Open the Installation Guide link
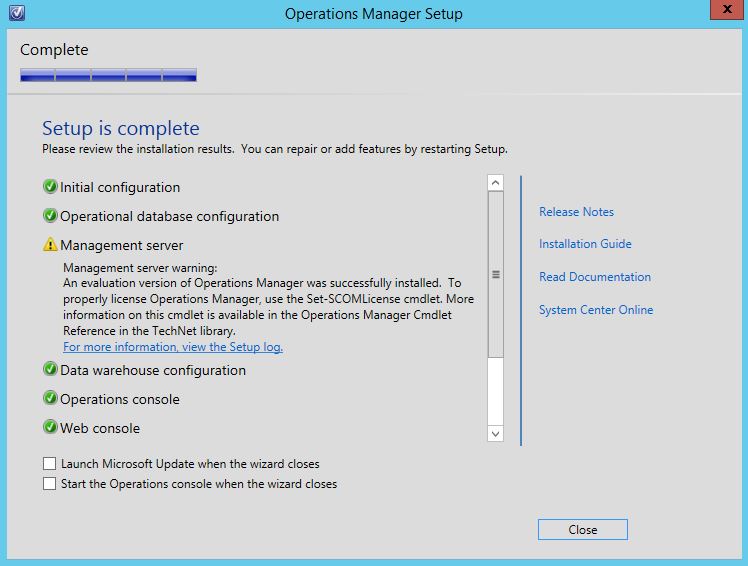 point(585,244)
